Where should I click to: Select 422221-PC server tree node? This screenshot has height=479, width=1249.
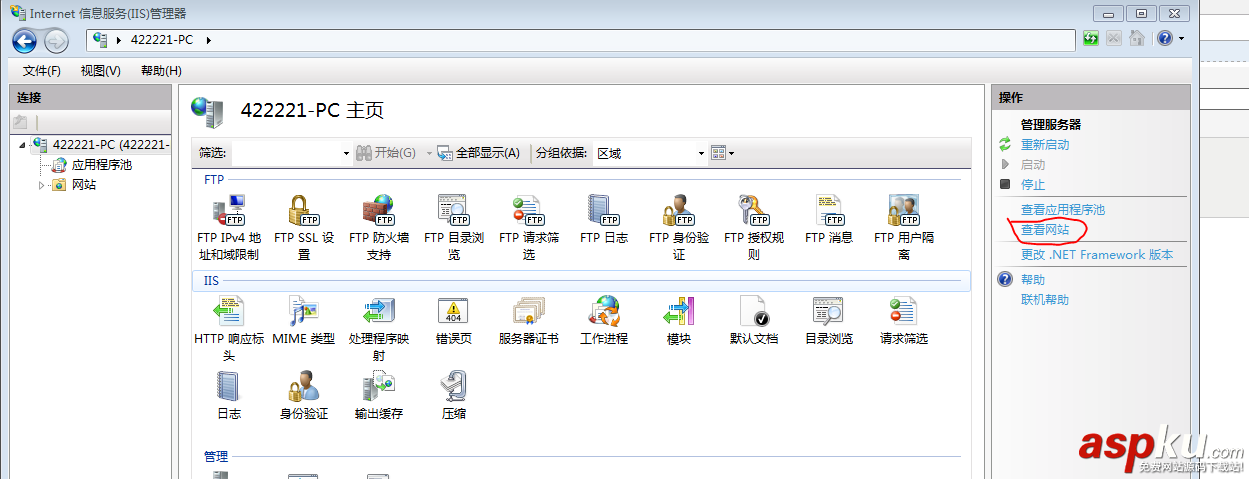(x=111, y=145)
